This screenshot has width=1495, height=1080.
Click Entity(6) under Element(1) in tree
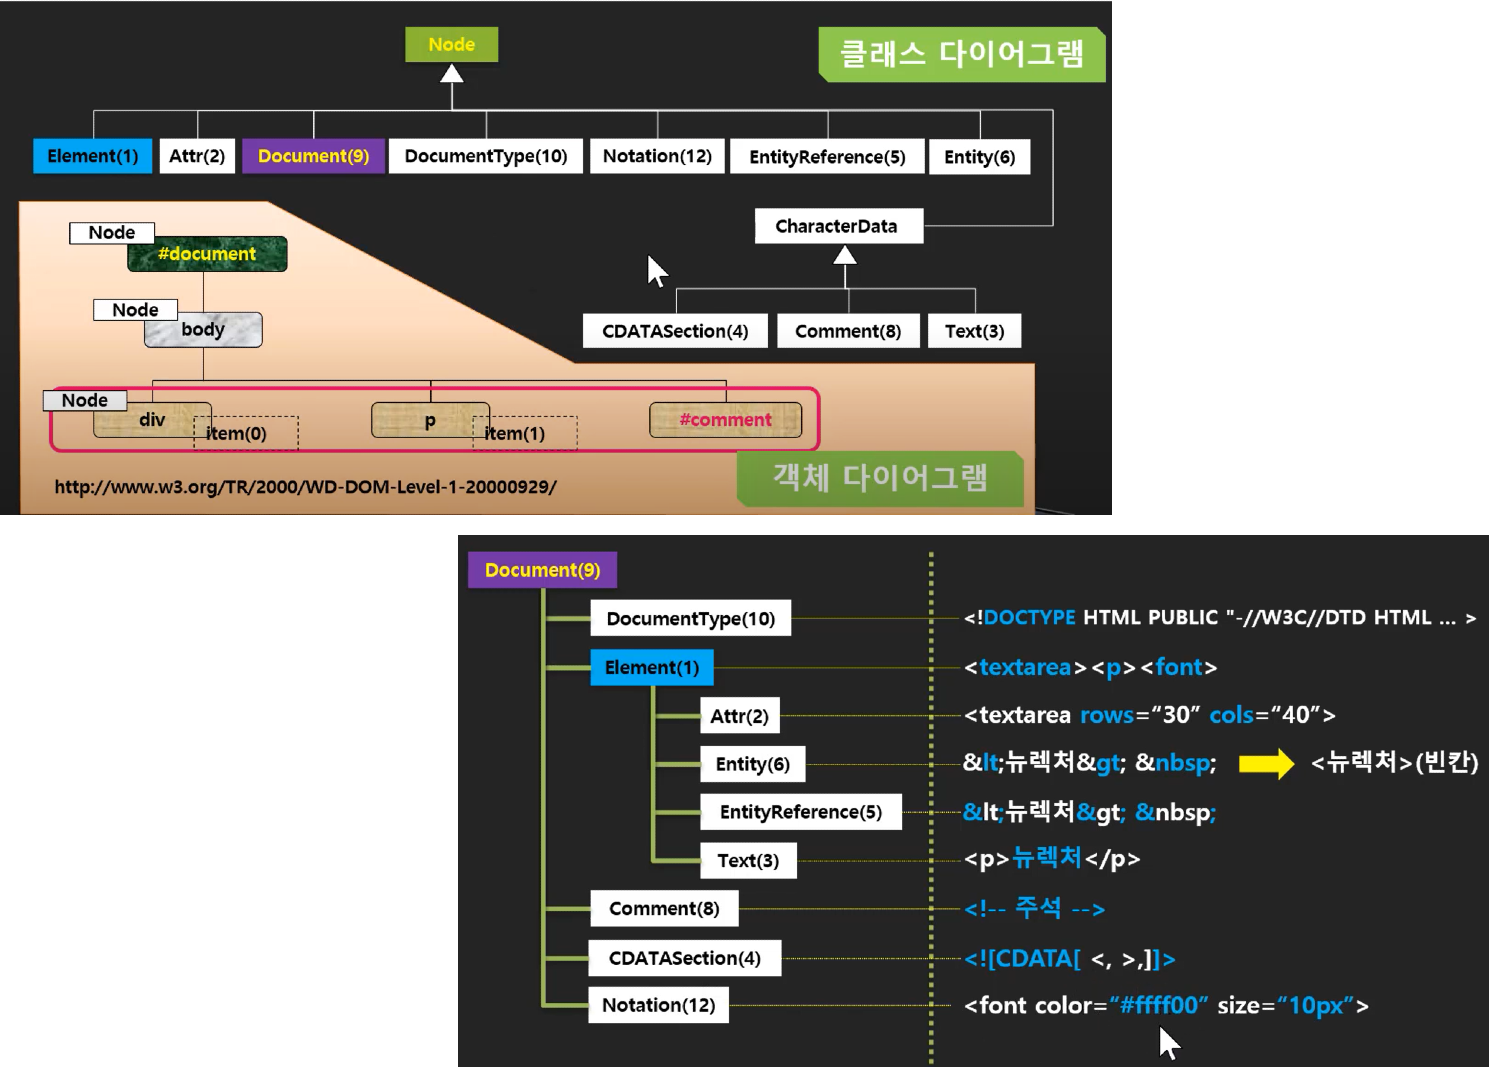[x=753, y=764]
